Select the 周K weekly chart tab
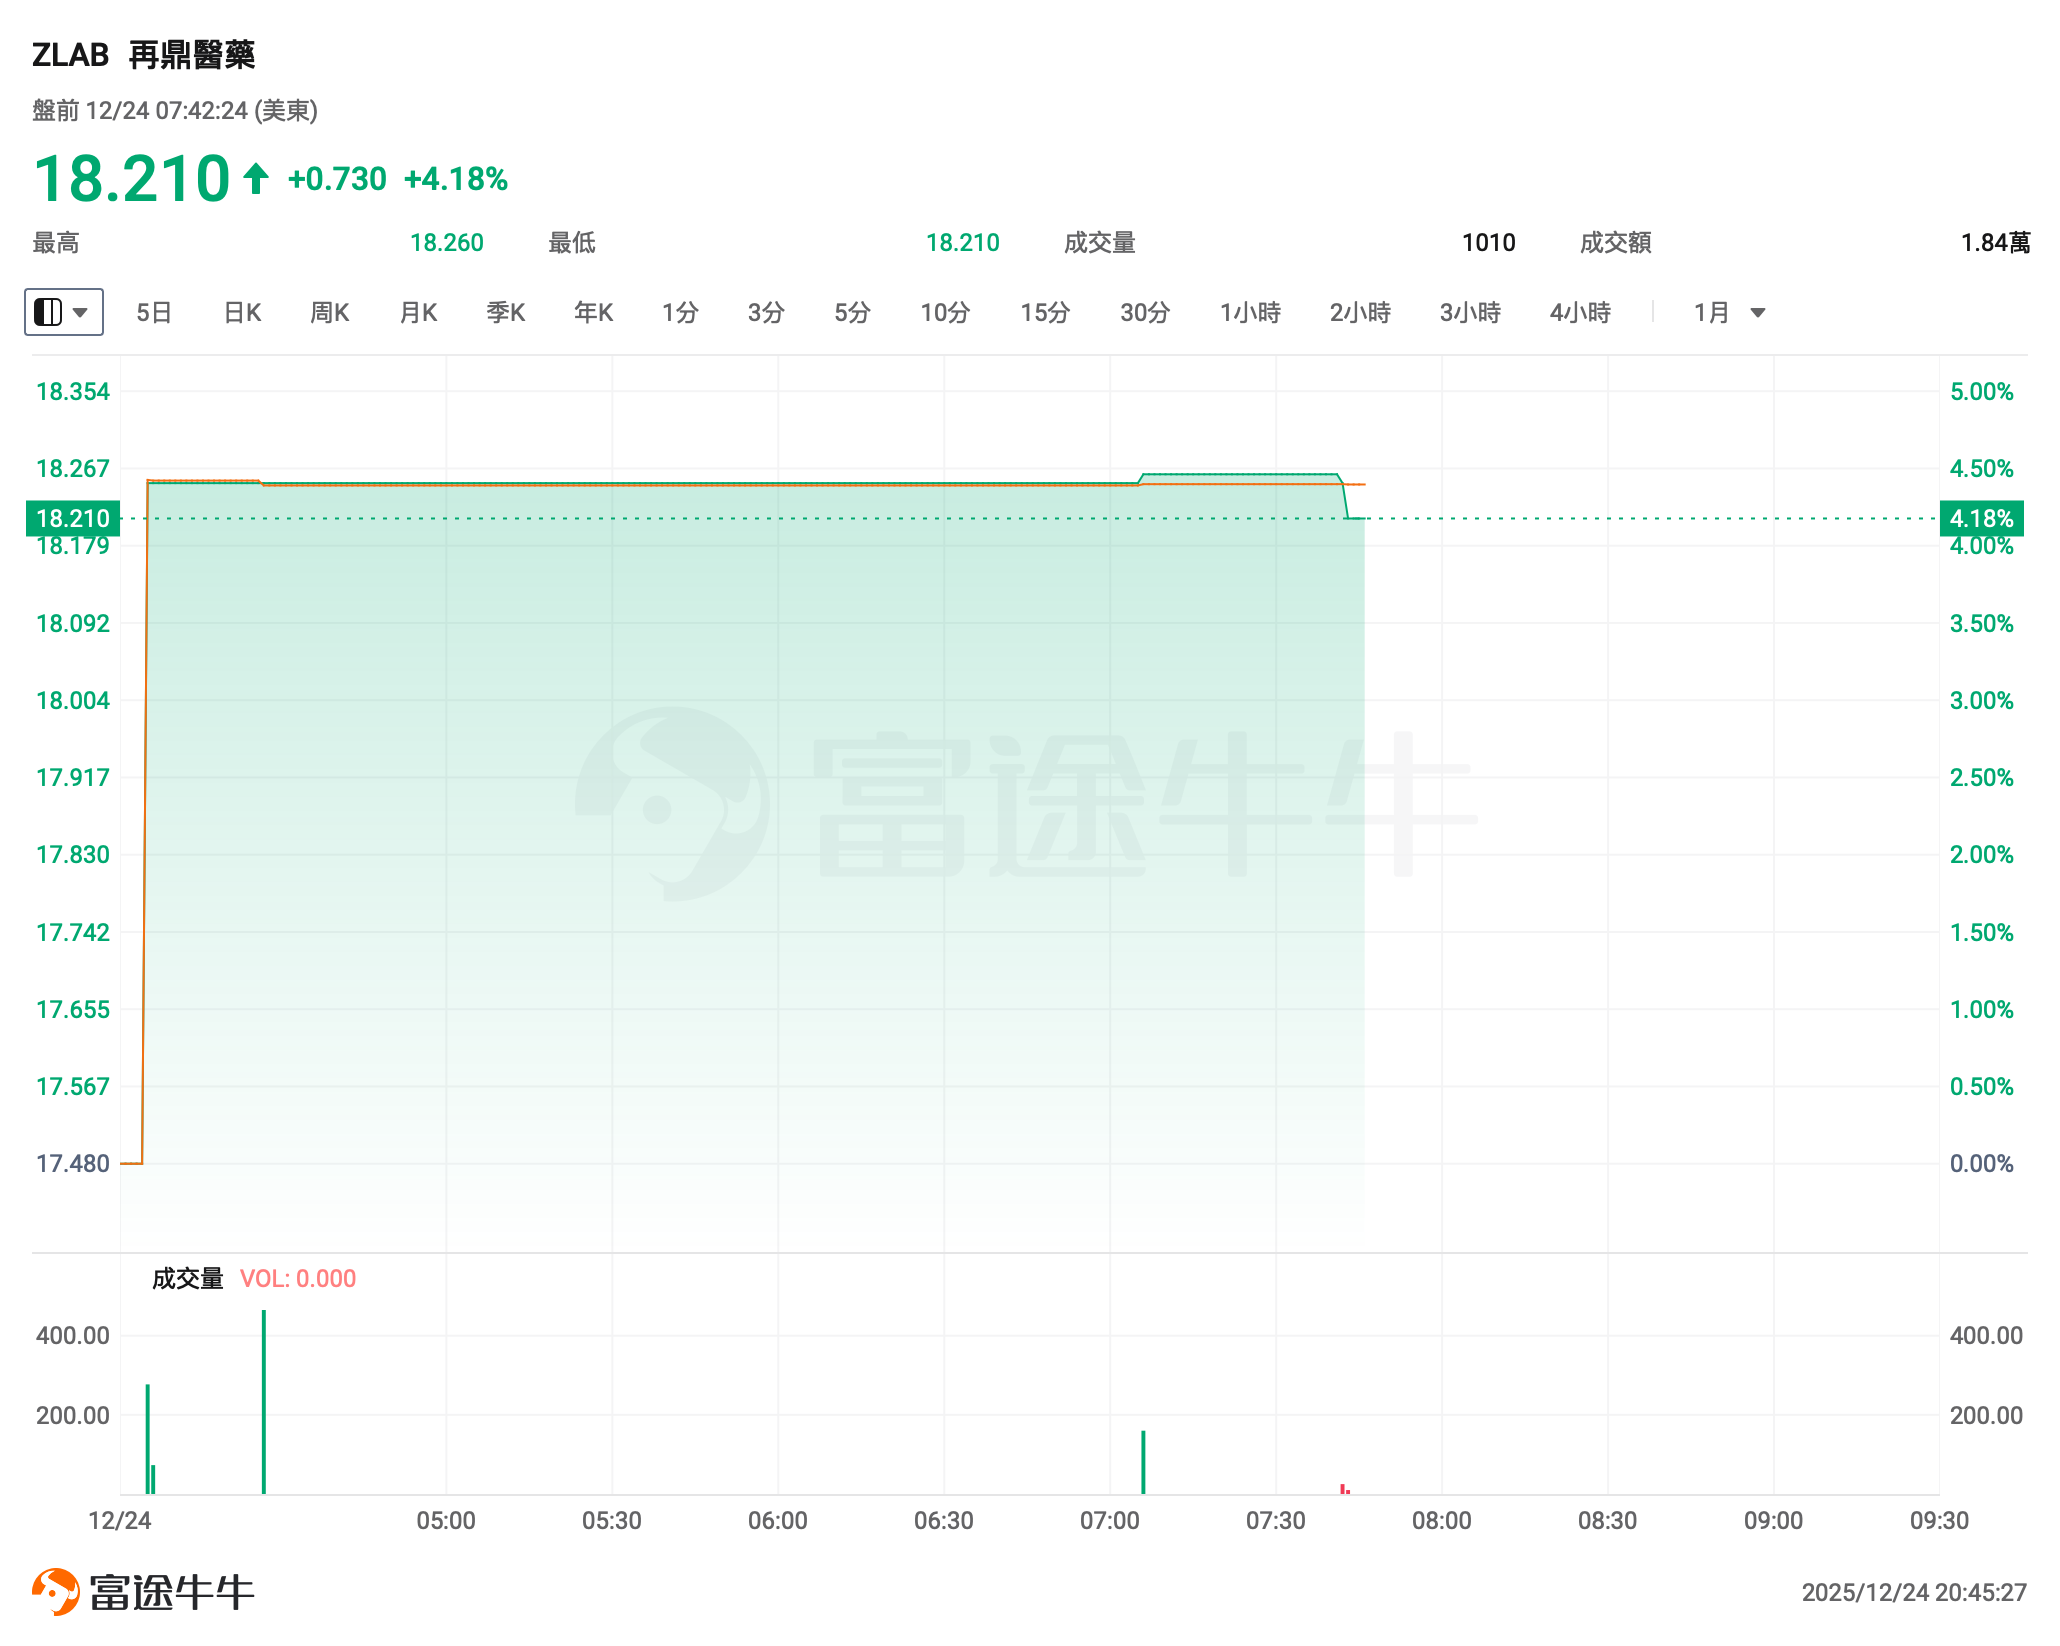2060x1646 pixels. point(330,313)
